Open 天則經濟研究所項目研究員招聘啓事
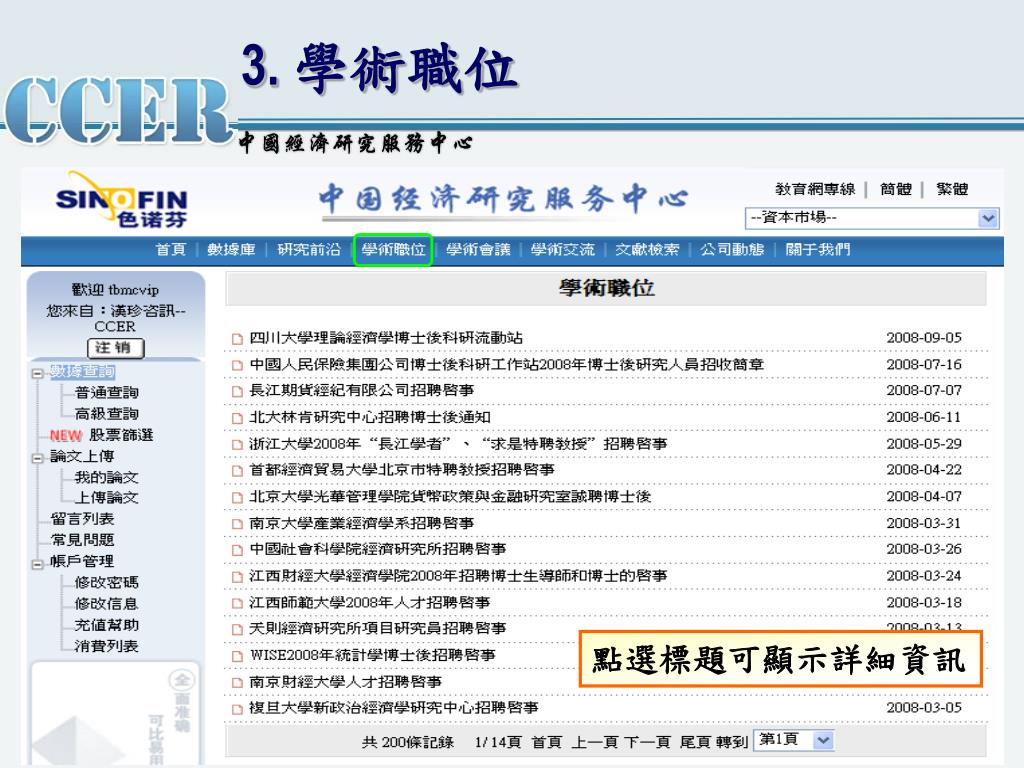Screen dimensions: 1024x768 tap(377, 628)
